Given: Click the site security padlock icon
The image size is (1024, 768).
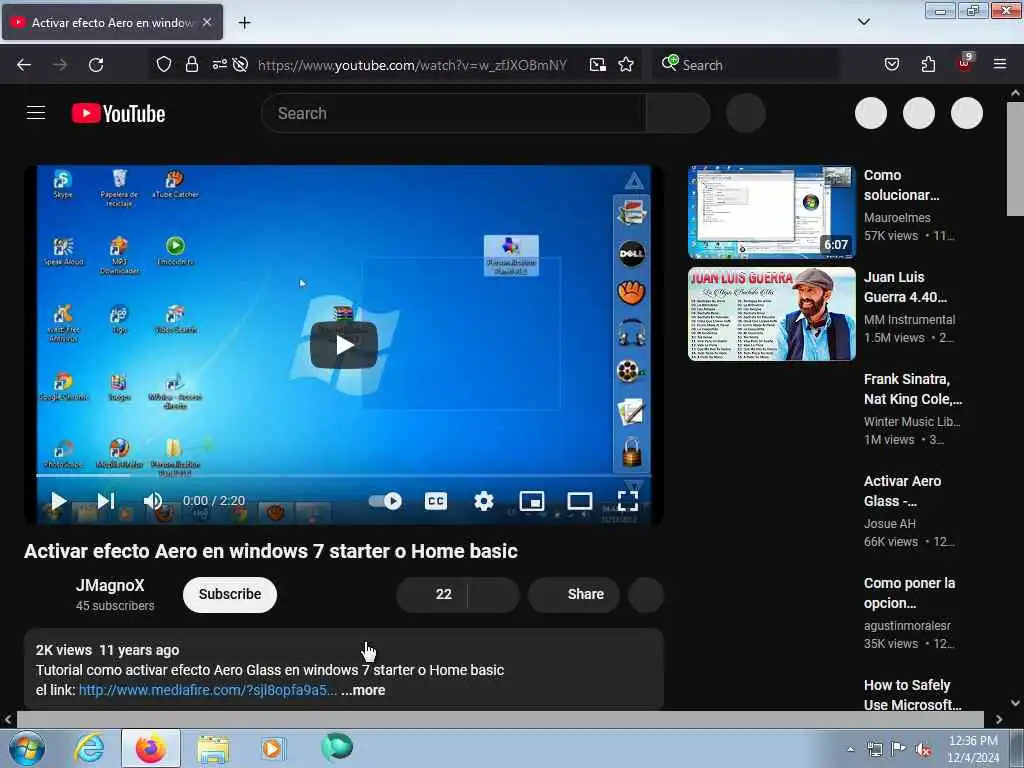Looking at the screenshot, I should 191,65.
